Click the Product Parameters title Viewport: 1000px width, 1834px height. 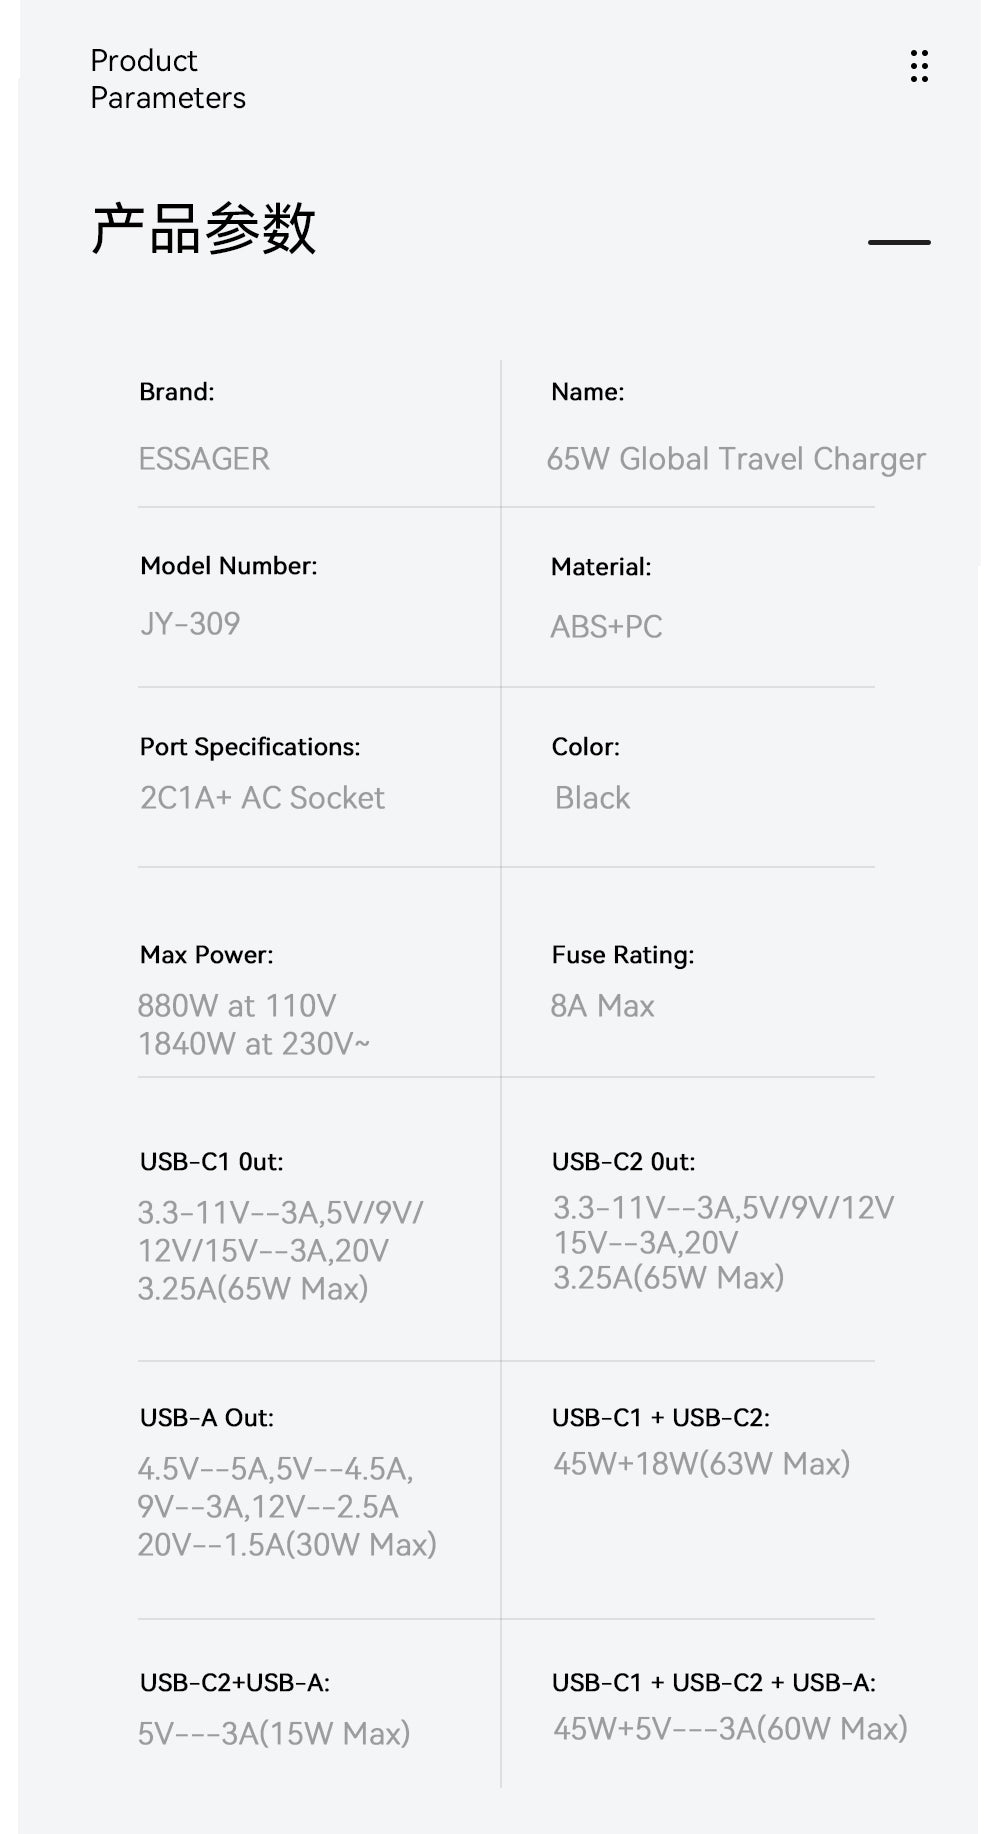pyautogui.click(x=167, y=79)
